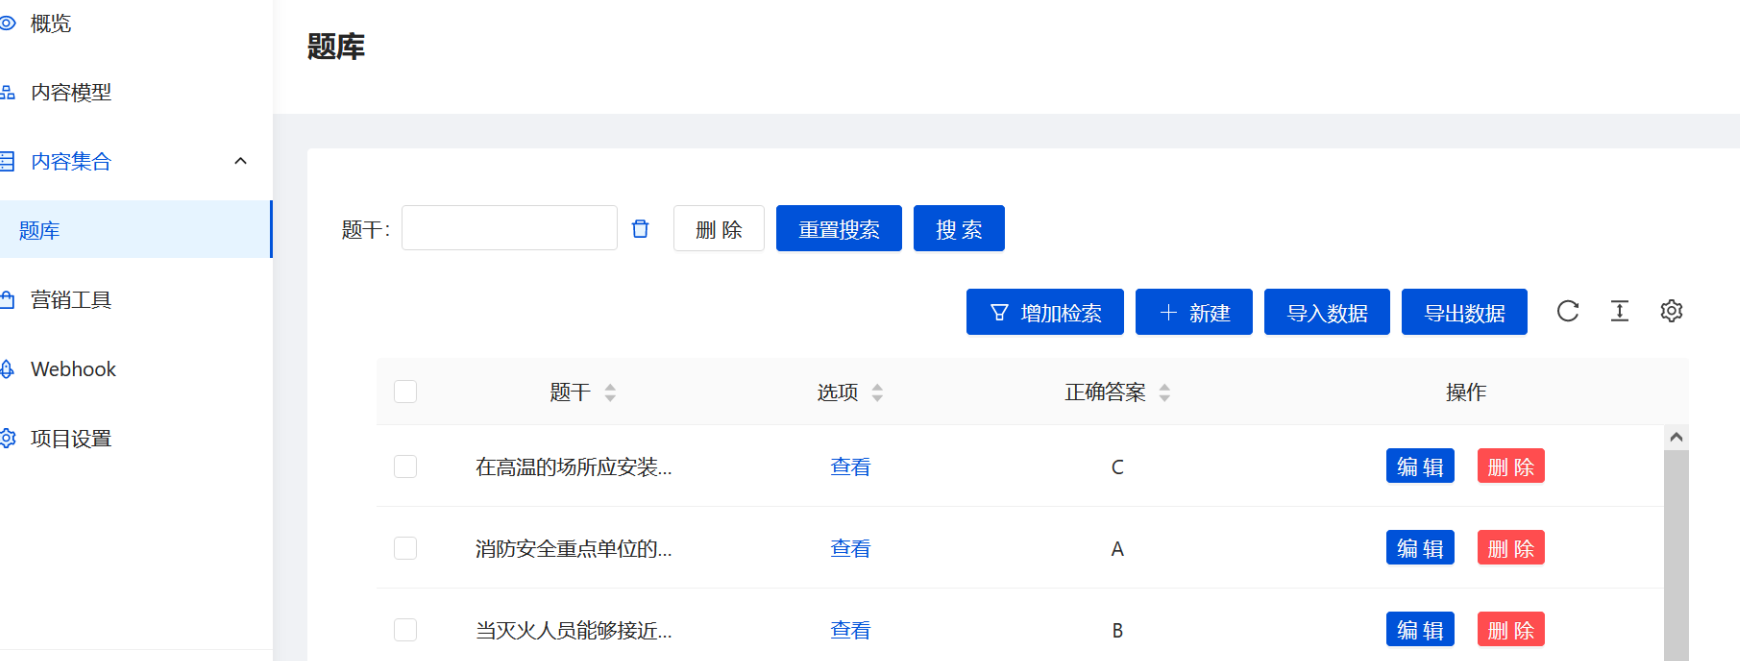Image resolution: width=1740 pixels, height=661 pixels.
Task: Sort by 题干 column arrows
Action: click(610, 393)
